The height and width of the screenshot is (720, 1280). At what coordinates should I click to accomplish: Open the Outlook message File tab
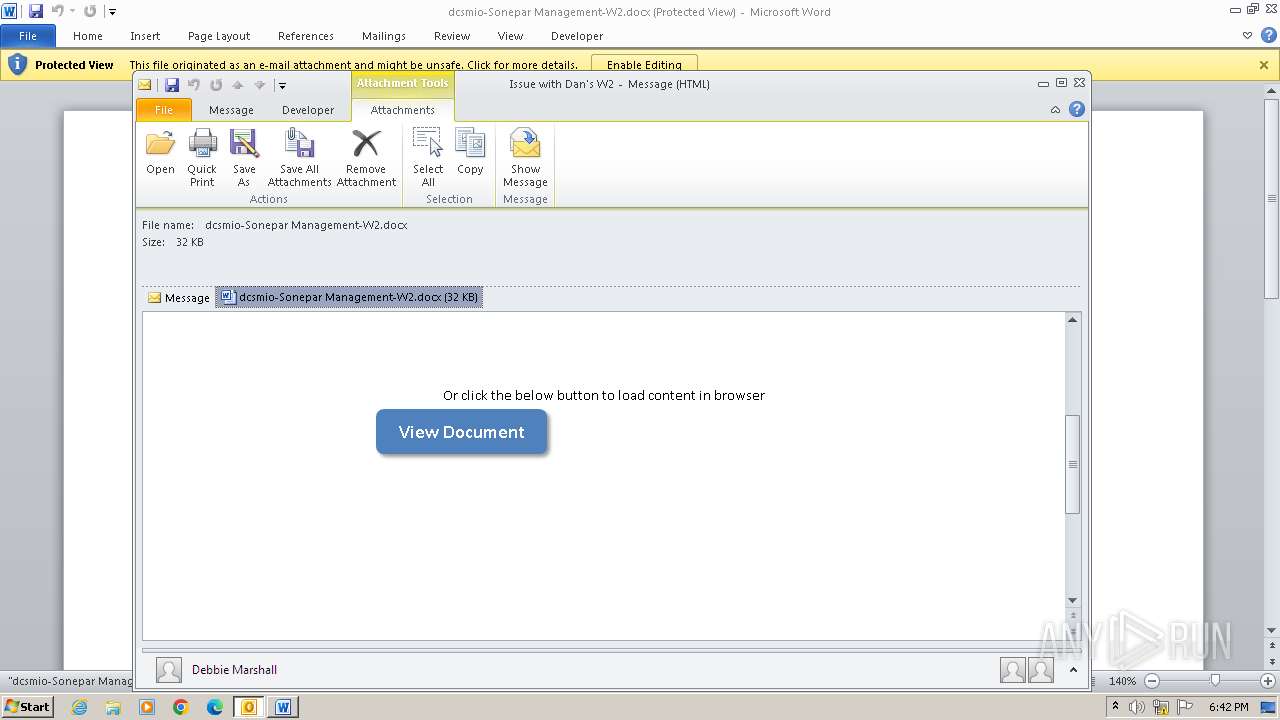163,110
